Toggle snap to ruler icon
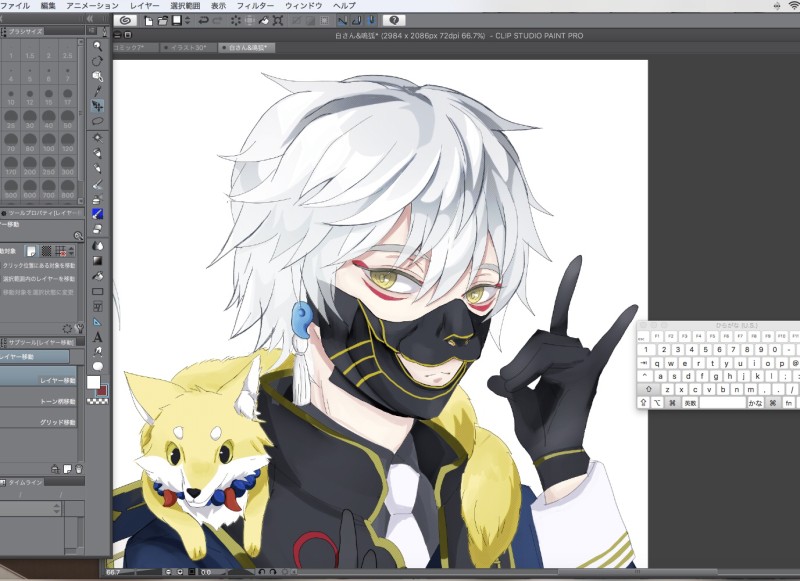 342,20
